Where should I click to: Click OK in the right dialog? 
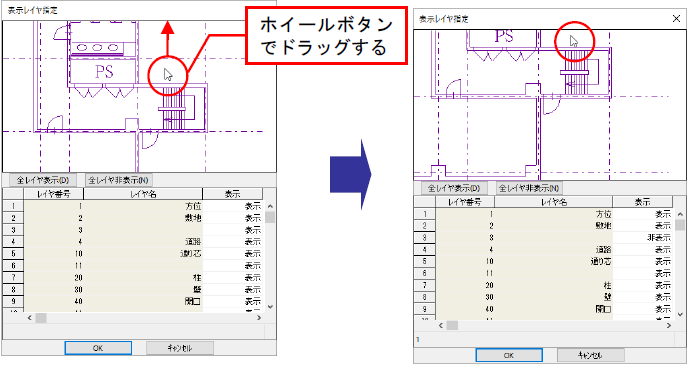point(509,355)
